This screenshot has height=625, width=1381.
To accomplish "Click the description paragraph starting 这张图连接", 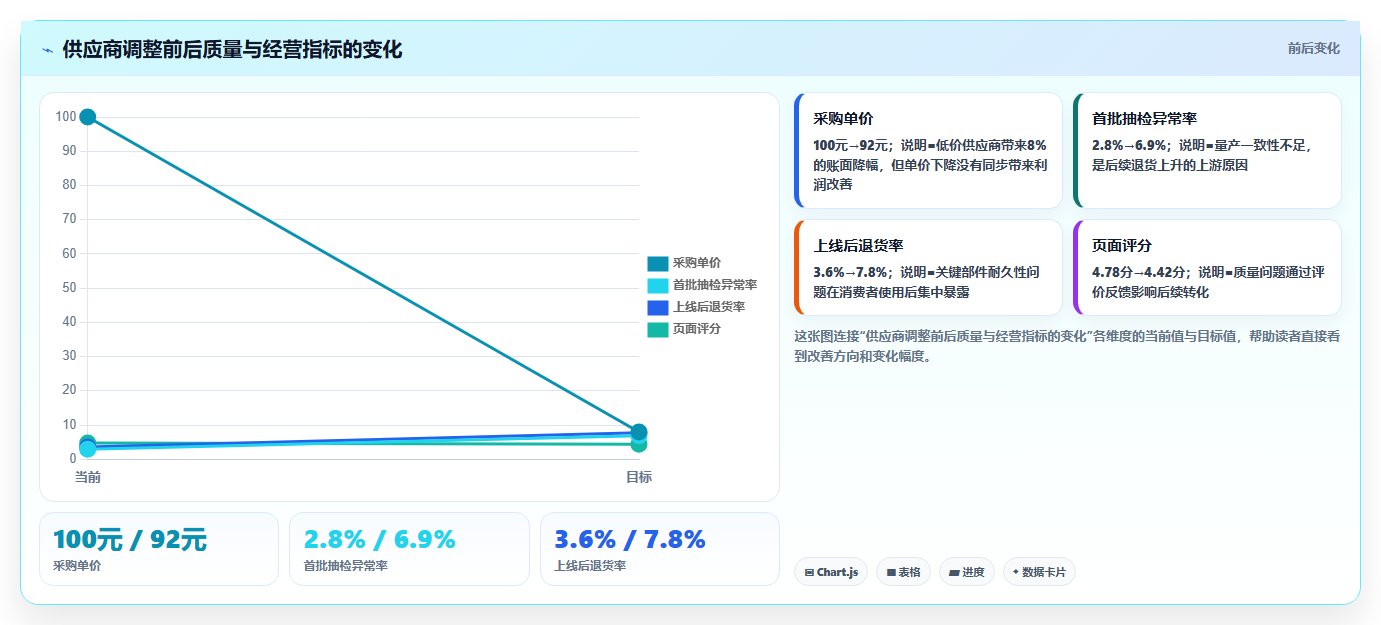I will click(1067, 346).
